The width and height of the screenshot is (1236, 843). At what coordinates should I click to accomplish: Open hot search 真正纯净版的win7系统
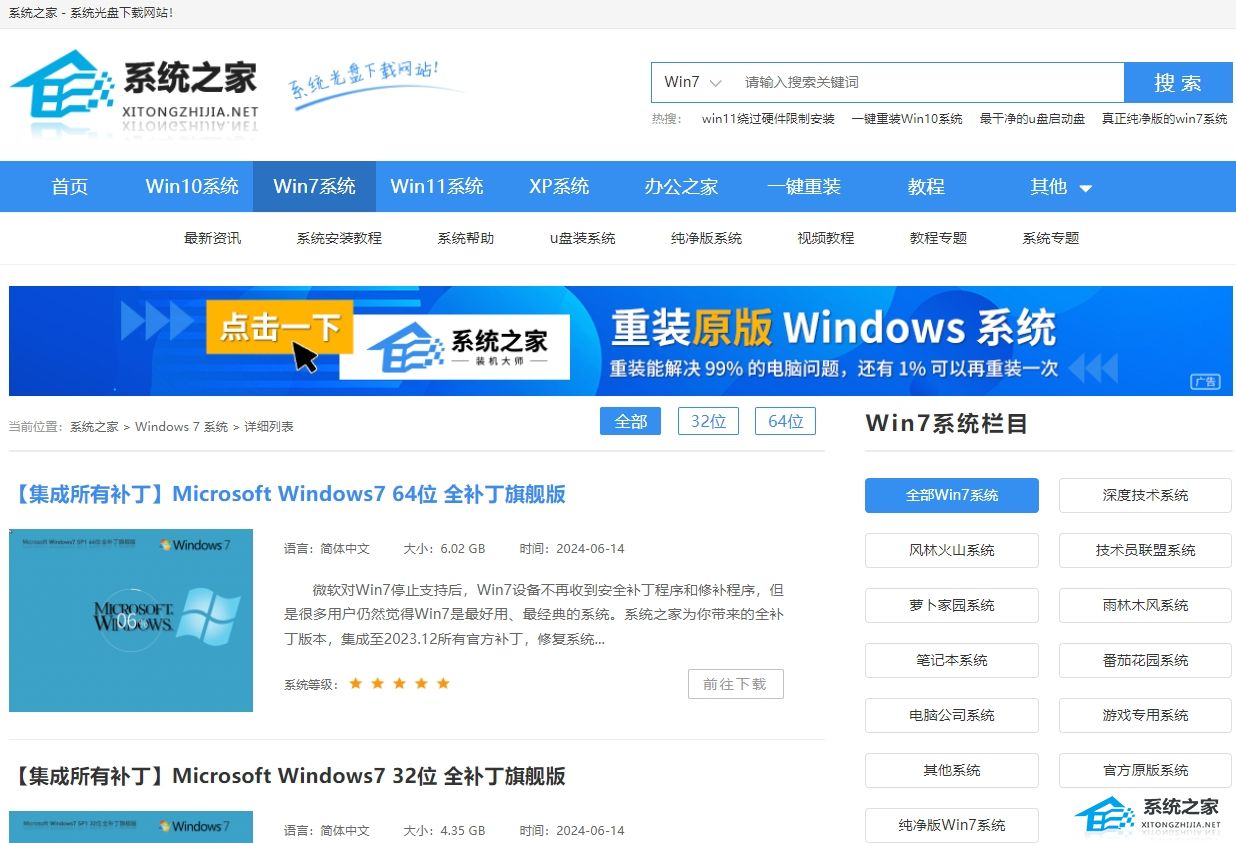[x=1164, y=119]
